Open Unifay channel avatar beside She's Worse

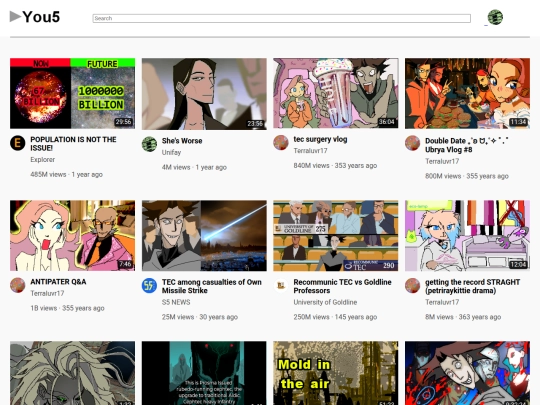(x=149, y=144)
